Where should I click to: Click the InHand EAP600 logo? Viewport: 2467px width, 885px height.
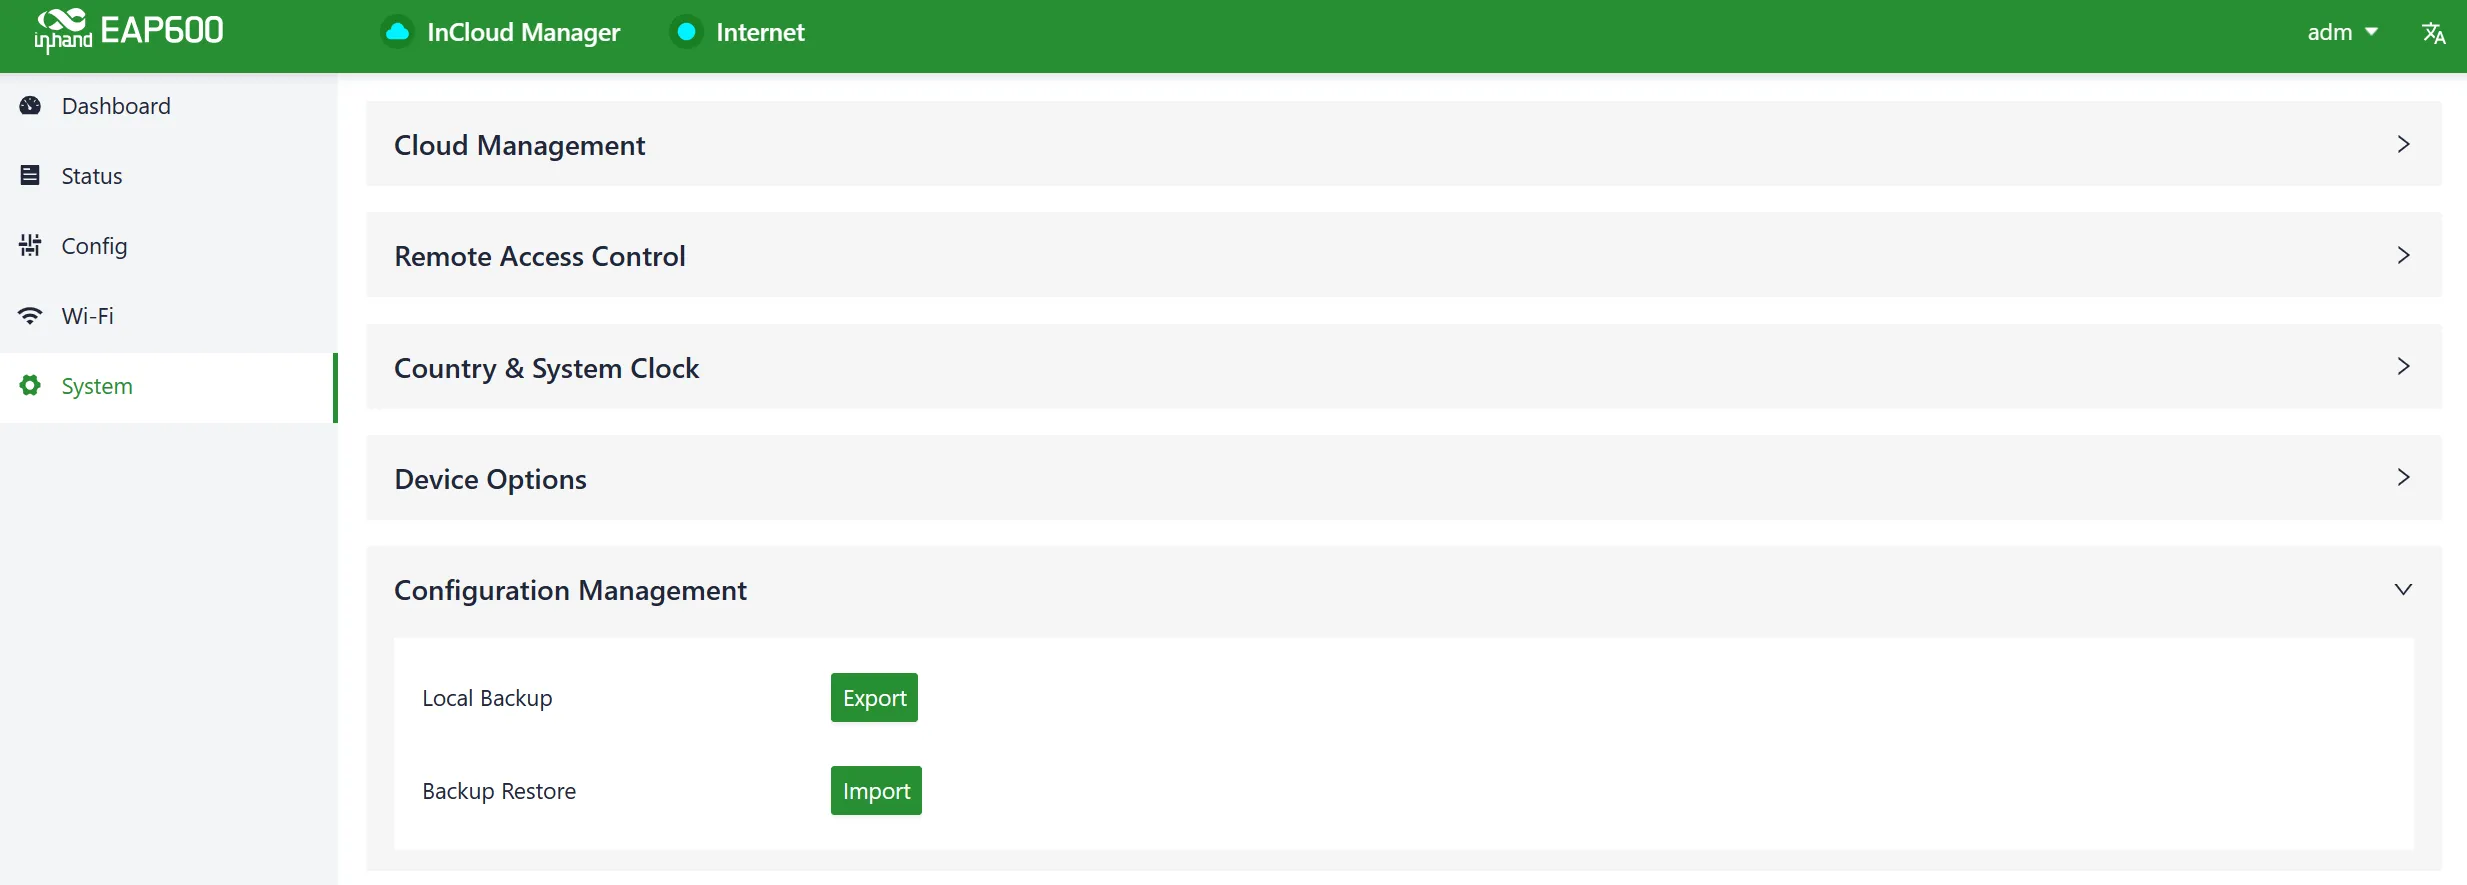[128, 31]
